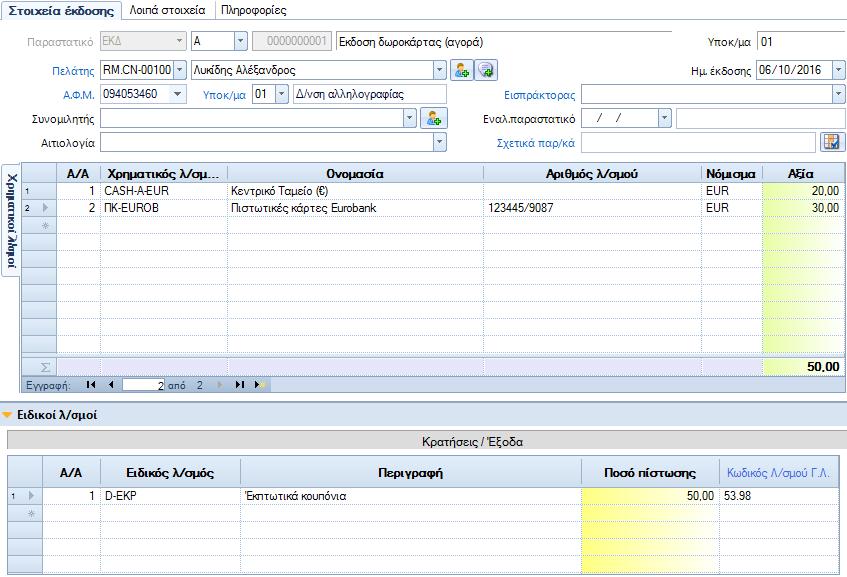Click the Σχετικά παρ/κά input field
This screenshot has height=577, width=847.
(698, 143)
